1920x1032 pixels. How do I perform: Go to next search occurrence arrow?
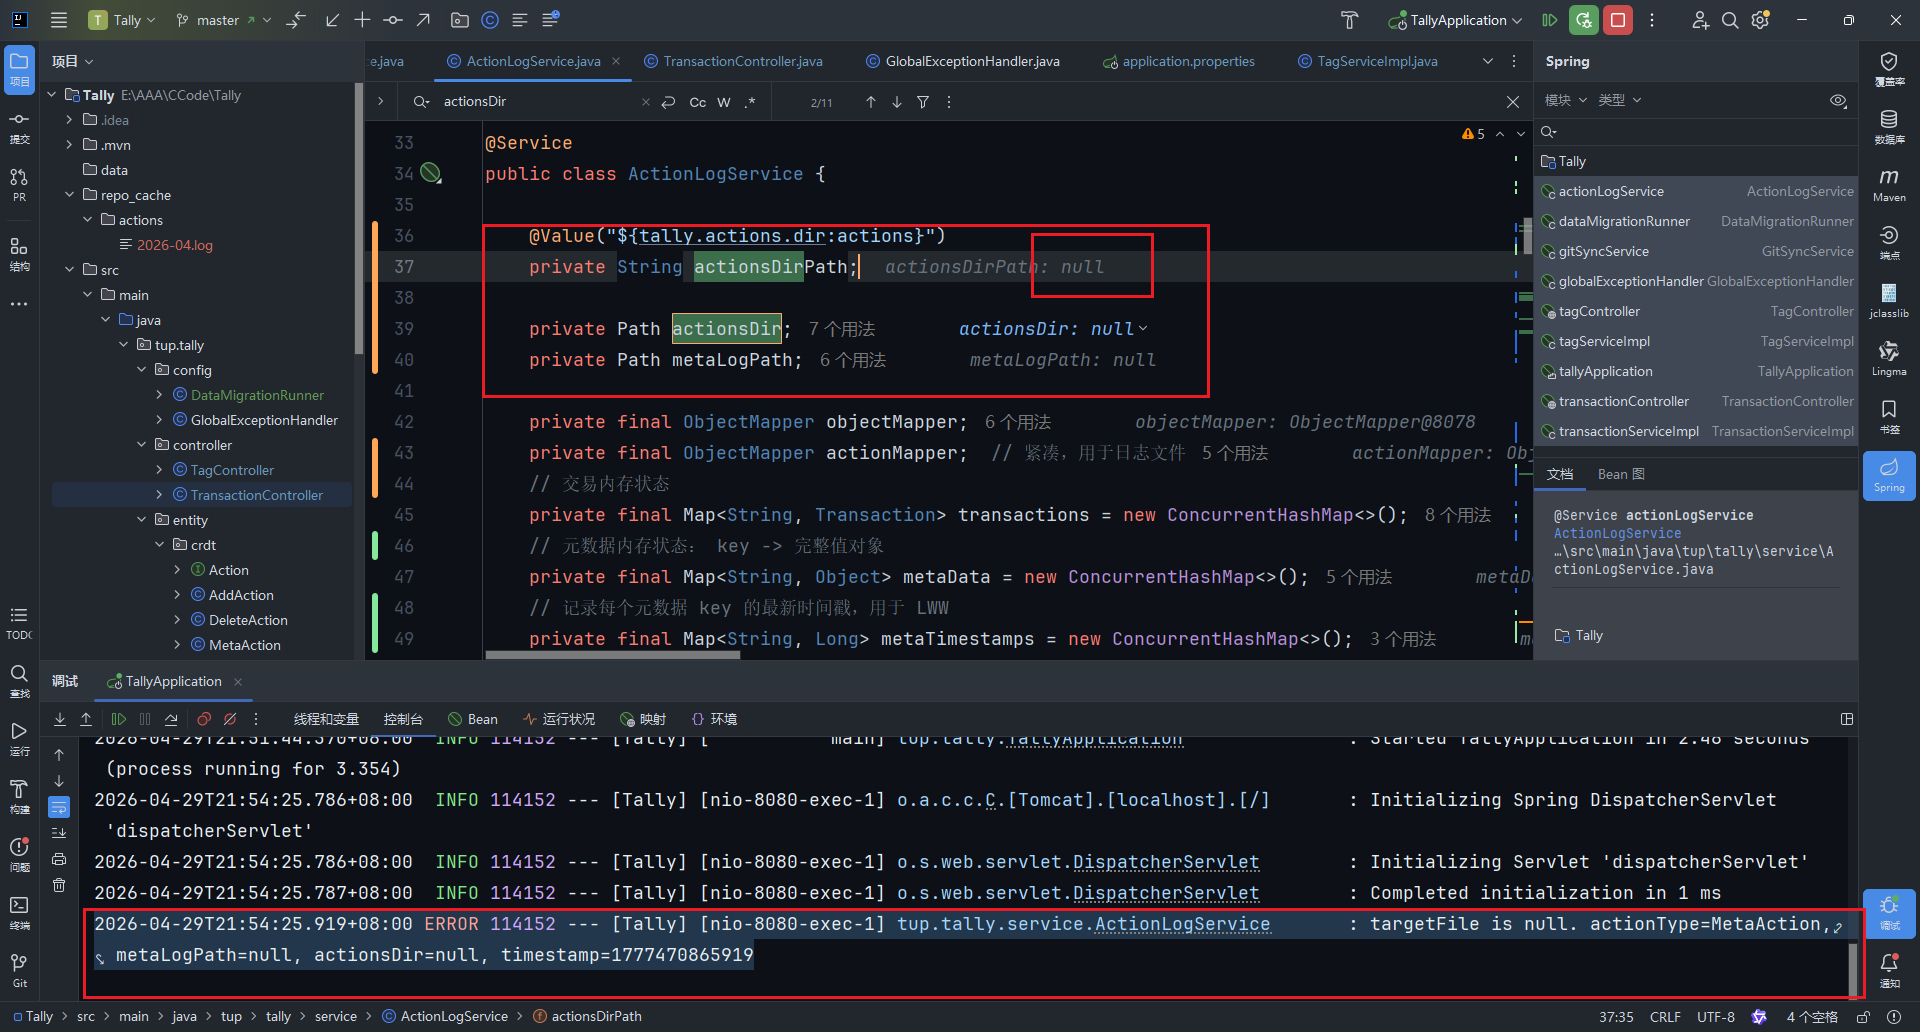click(x=897, y=102)
